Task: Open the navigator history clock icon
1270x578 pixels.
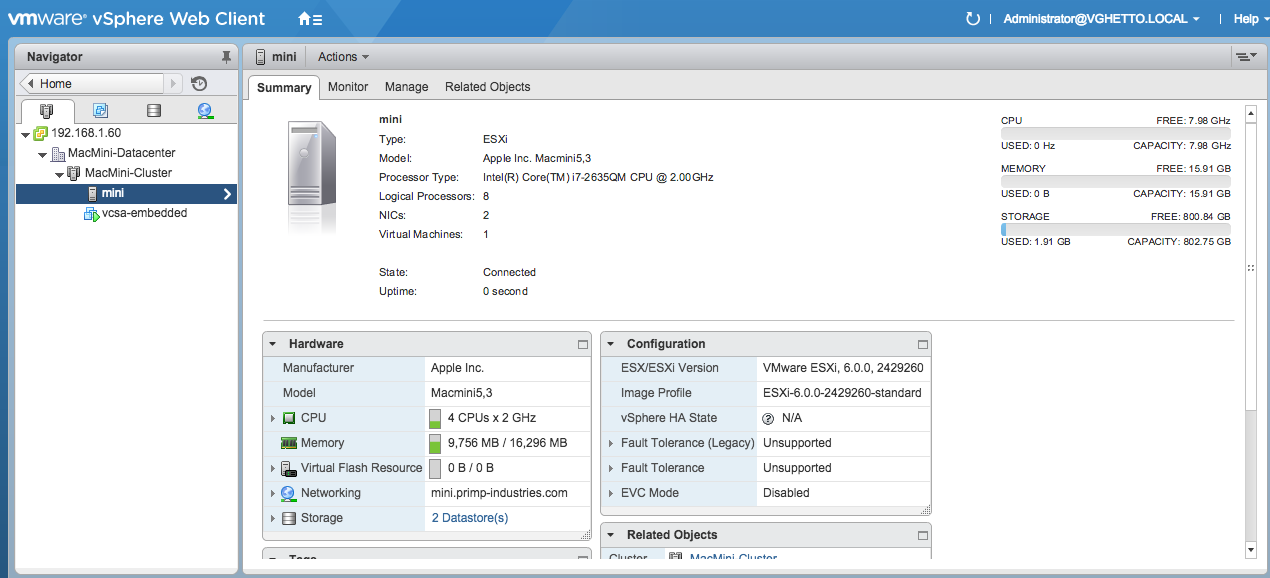Action: coord(199,84)
